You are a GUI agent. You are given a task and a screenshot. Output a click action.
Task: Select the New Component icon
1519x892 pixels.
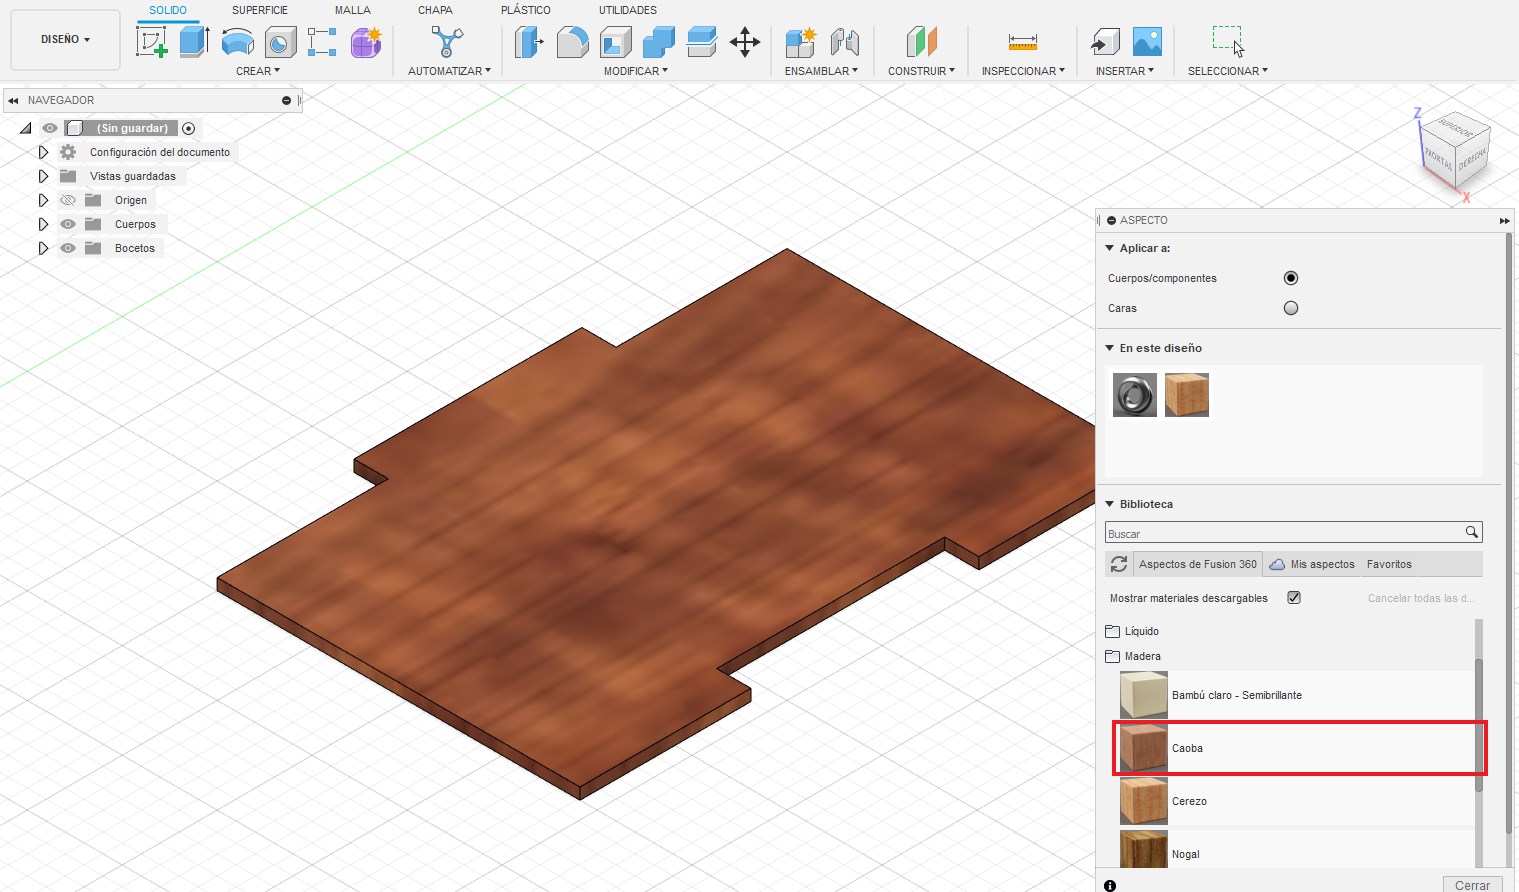click(801, 42)
